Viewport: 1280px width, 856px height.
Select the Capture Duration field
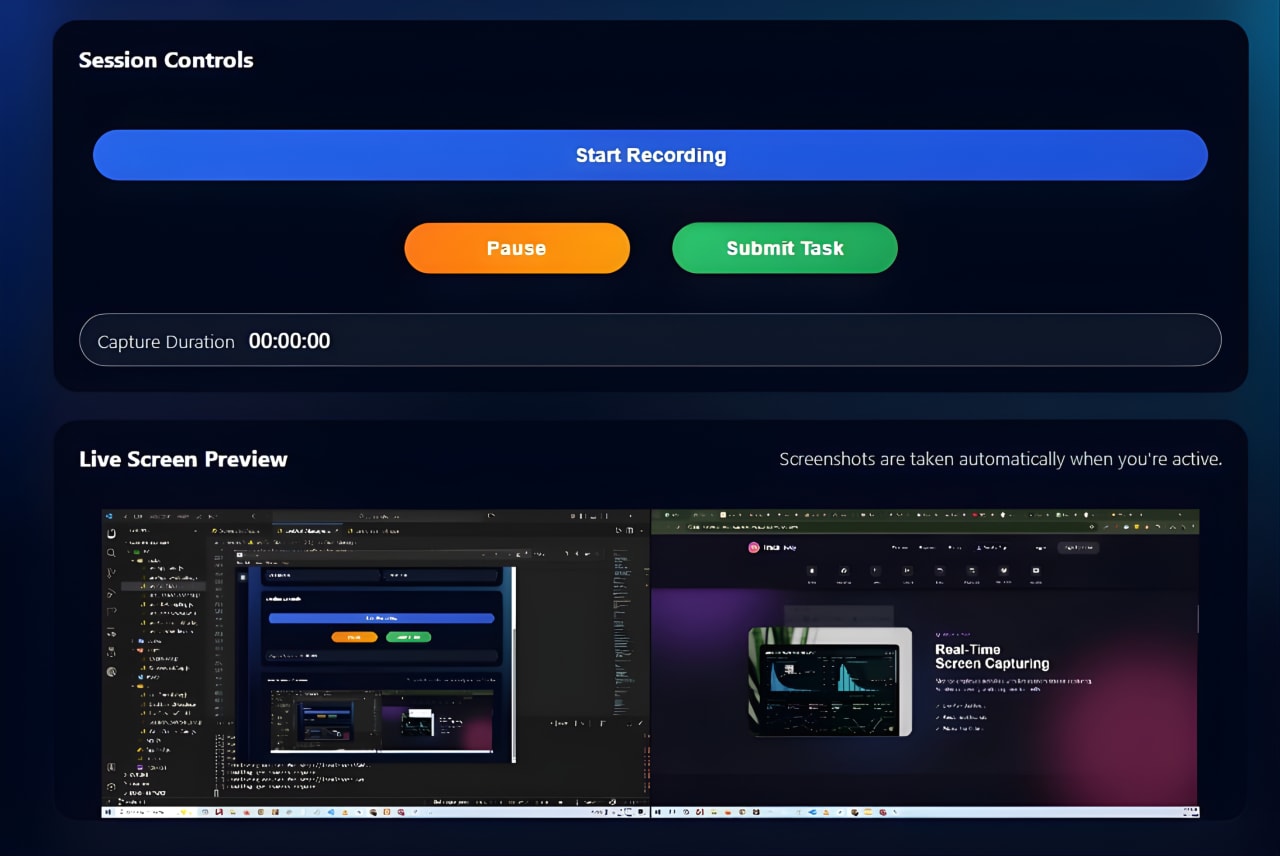650,340
